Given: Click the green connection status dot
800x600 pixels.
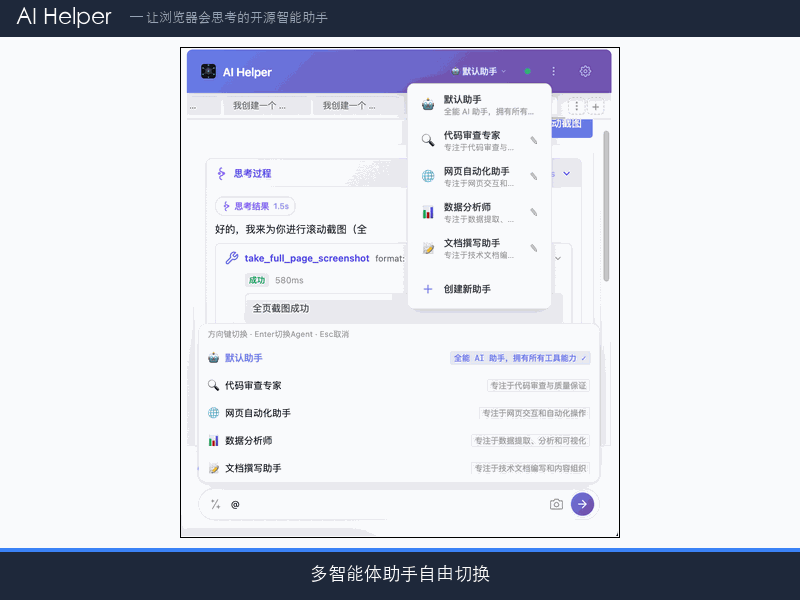Looking at the screenshot, I should click(x=528, y=71).
